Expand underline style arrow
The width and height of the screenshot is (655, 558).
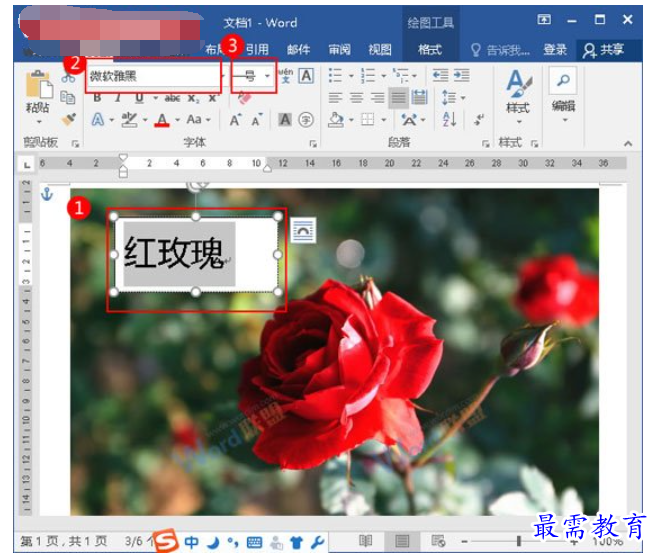[x=155, y=98]
